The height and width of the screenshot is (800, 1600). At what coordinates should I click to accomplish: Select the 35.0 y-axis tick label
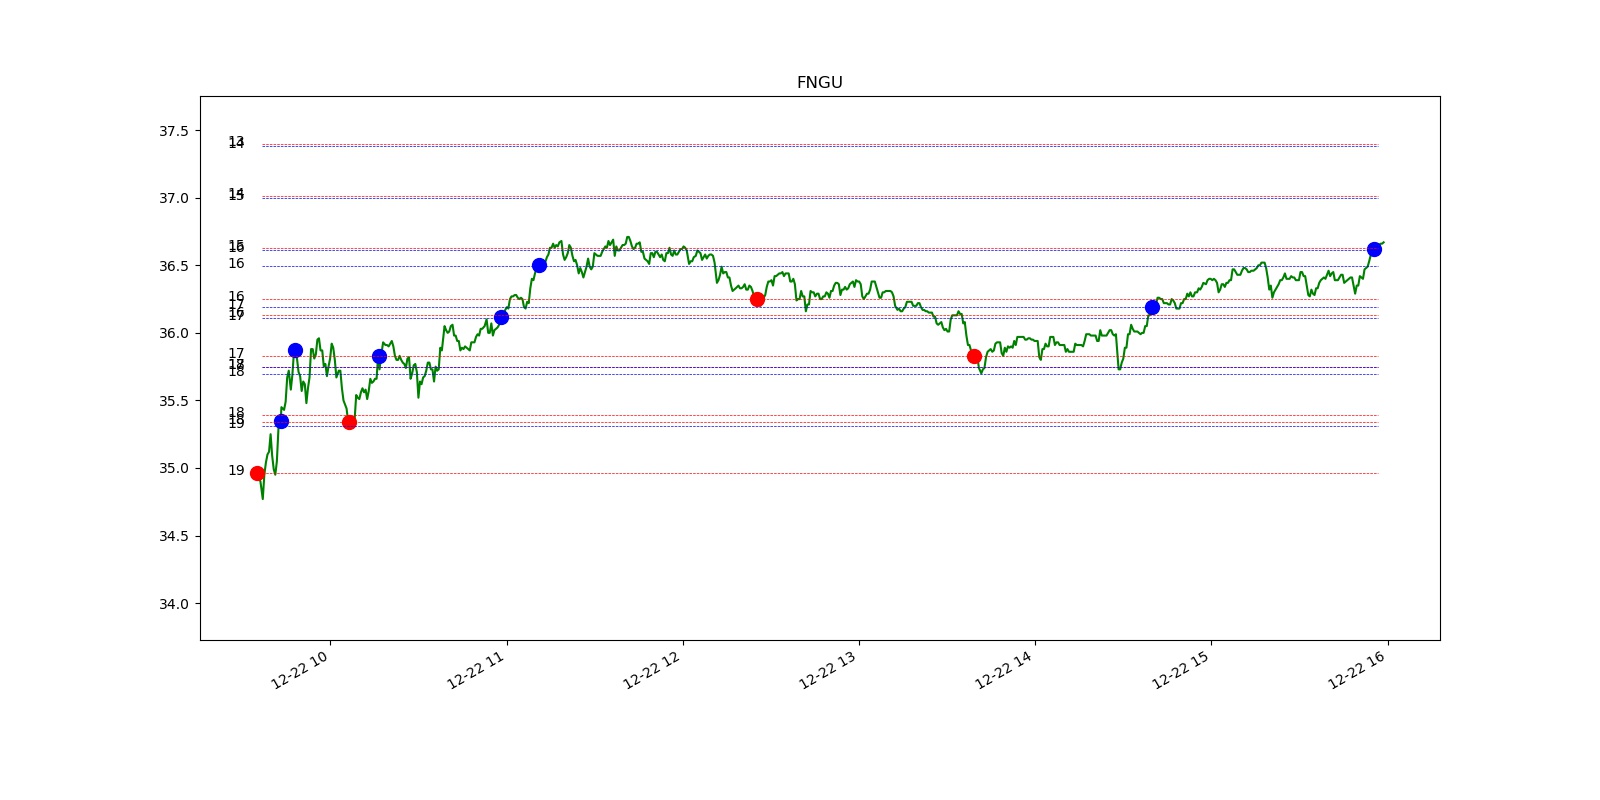(173, 468)
